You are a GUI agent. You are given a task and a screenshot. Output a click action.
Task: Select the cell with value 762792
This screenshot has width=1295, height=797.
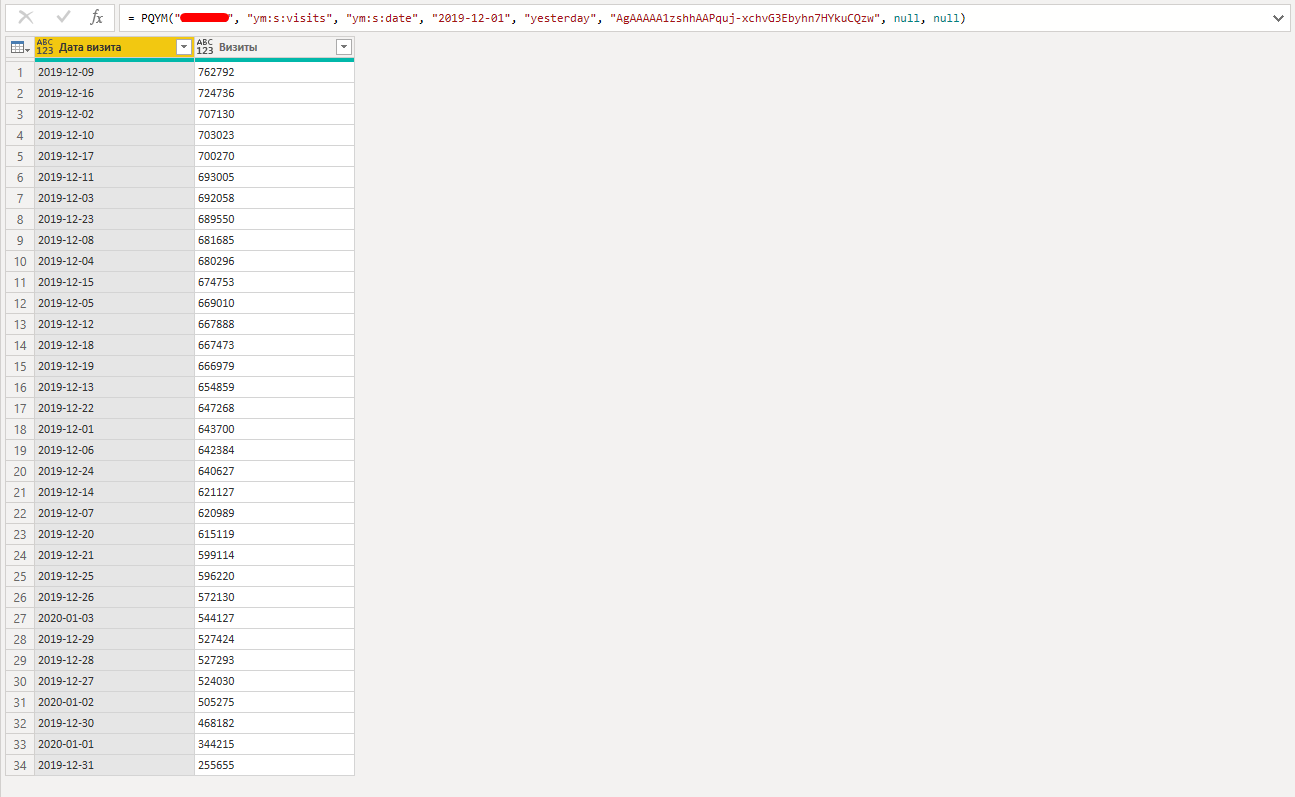tap(274, 72)
